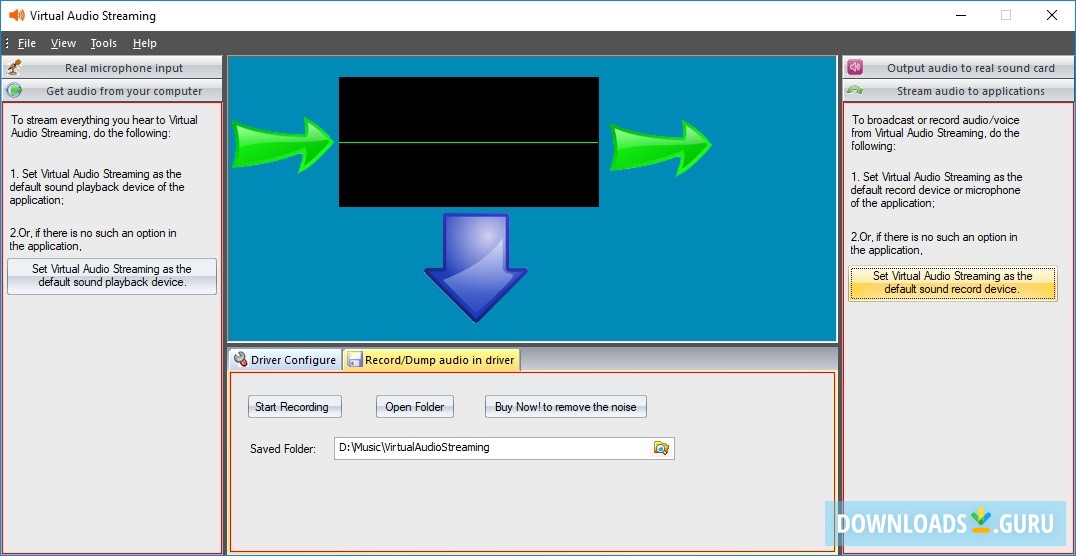Click the left green input arrow graphic
Viewport: 1076px width, 556px height.
(x=283, y=143)
